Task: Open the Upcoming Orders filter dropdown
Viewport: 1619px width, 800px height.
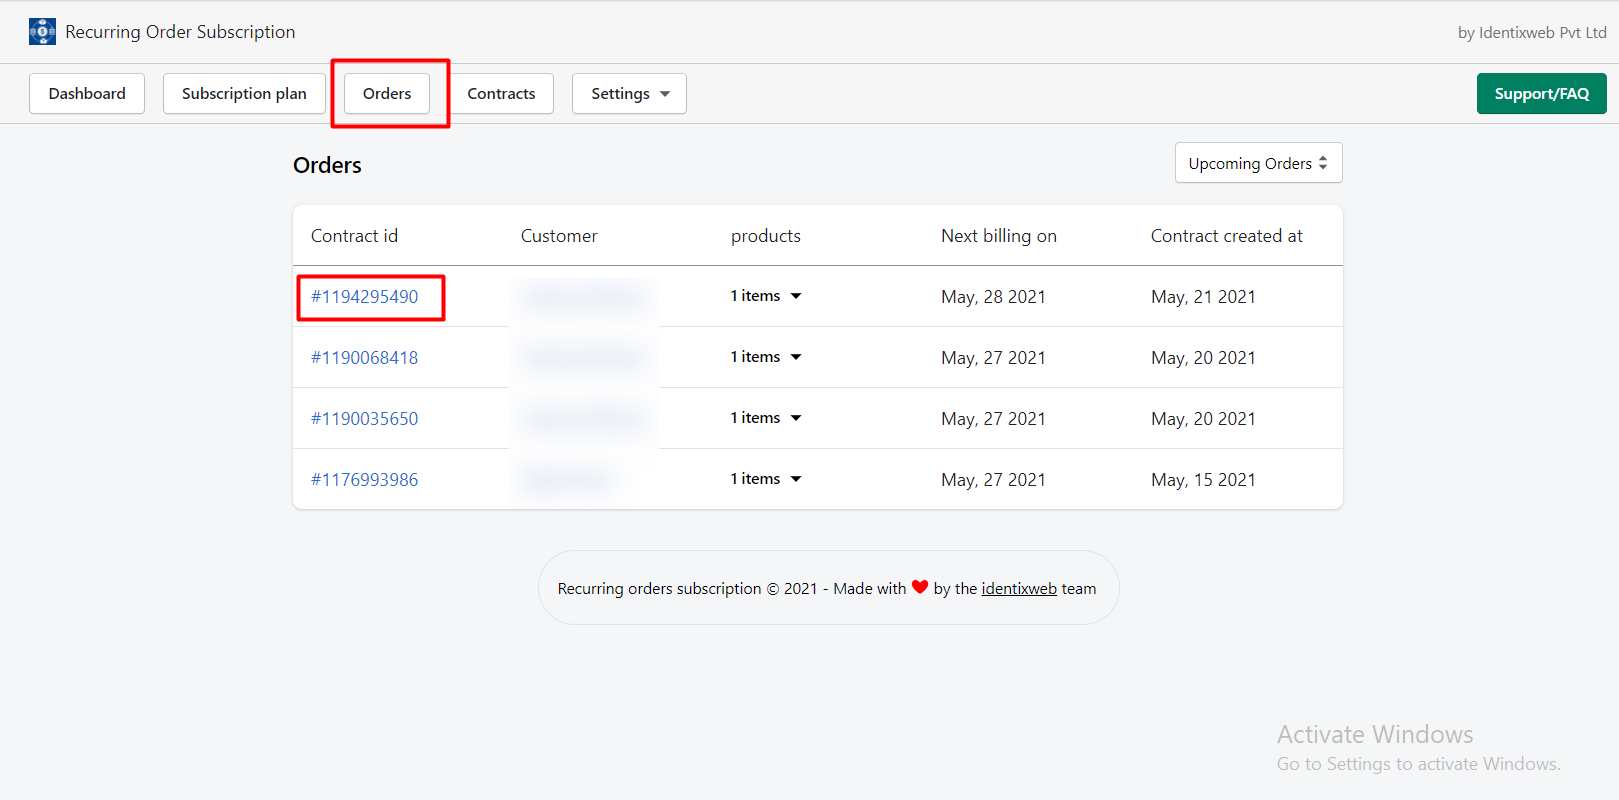Action: point(1258,163)
